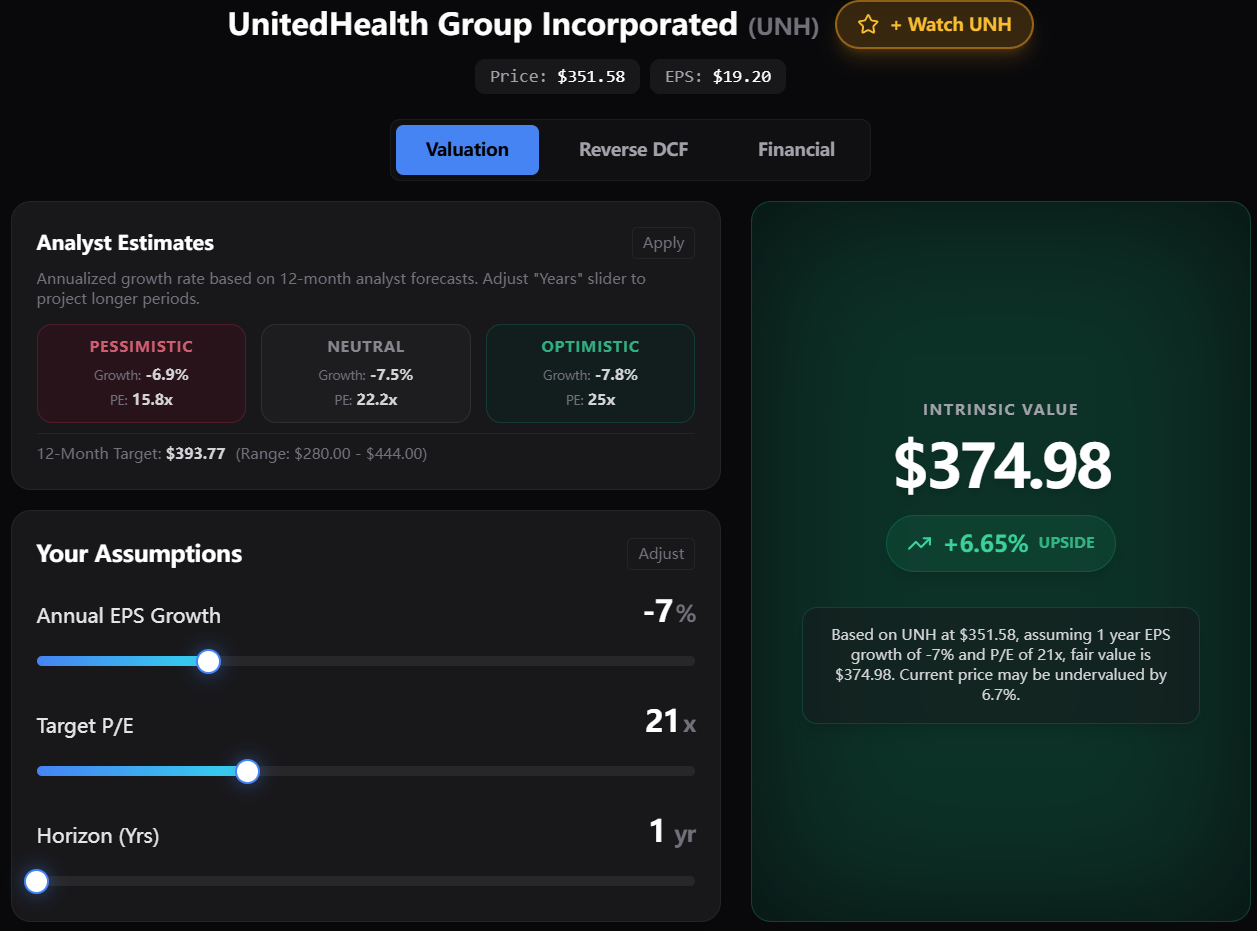Open the Financial tab
This screenshot has height=931, width=1257.
[796, 150]
